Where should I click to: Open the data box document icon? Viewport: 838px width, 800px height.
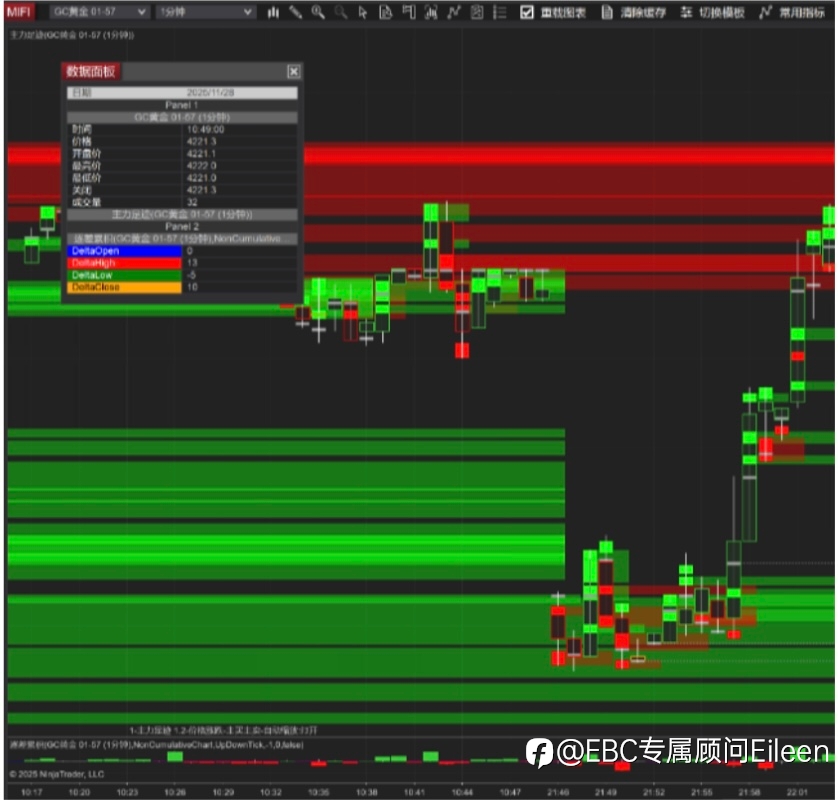coord(385,12)
